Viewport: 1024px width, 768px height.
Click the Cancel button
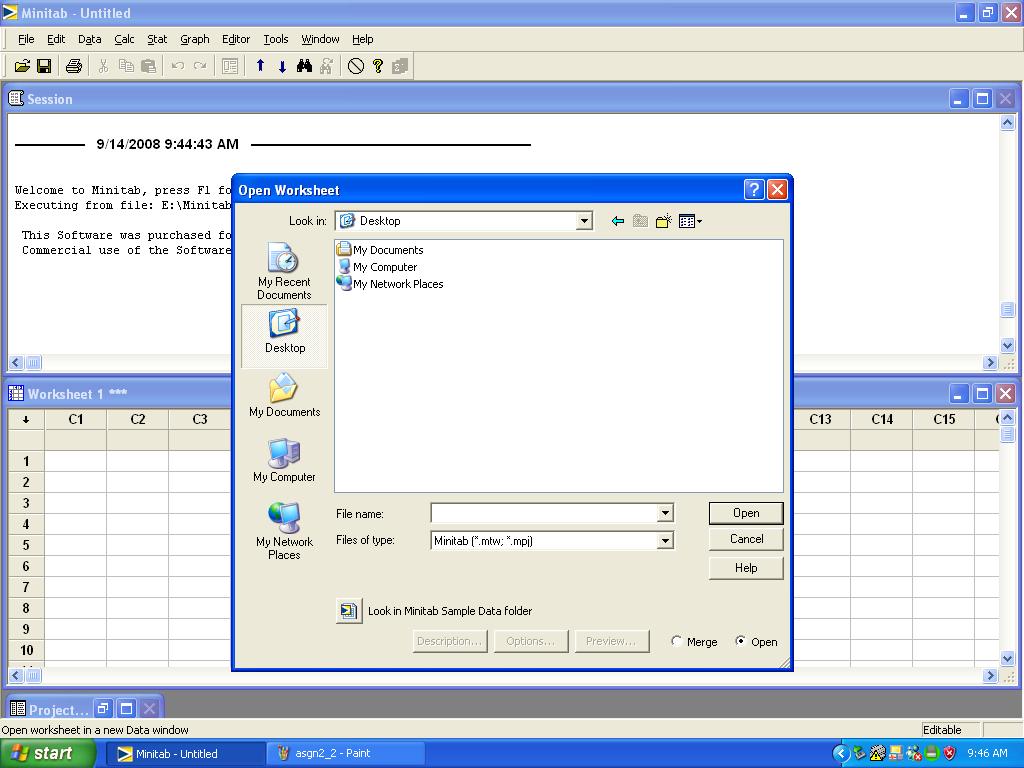746,539
